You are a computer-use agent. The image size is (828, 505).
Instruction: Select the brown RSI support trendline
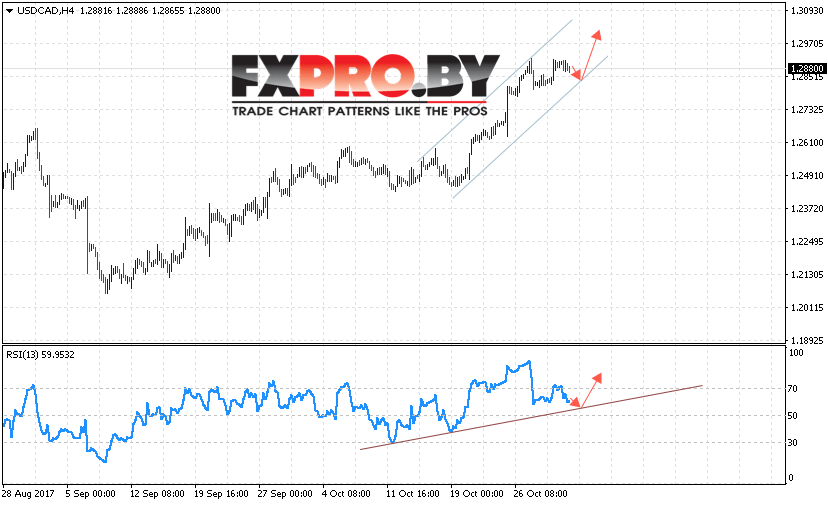(531, 417)
